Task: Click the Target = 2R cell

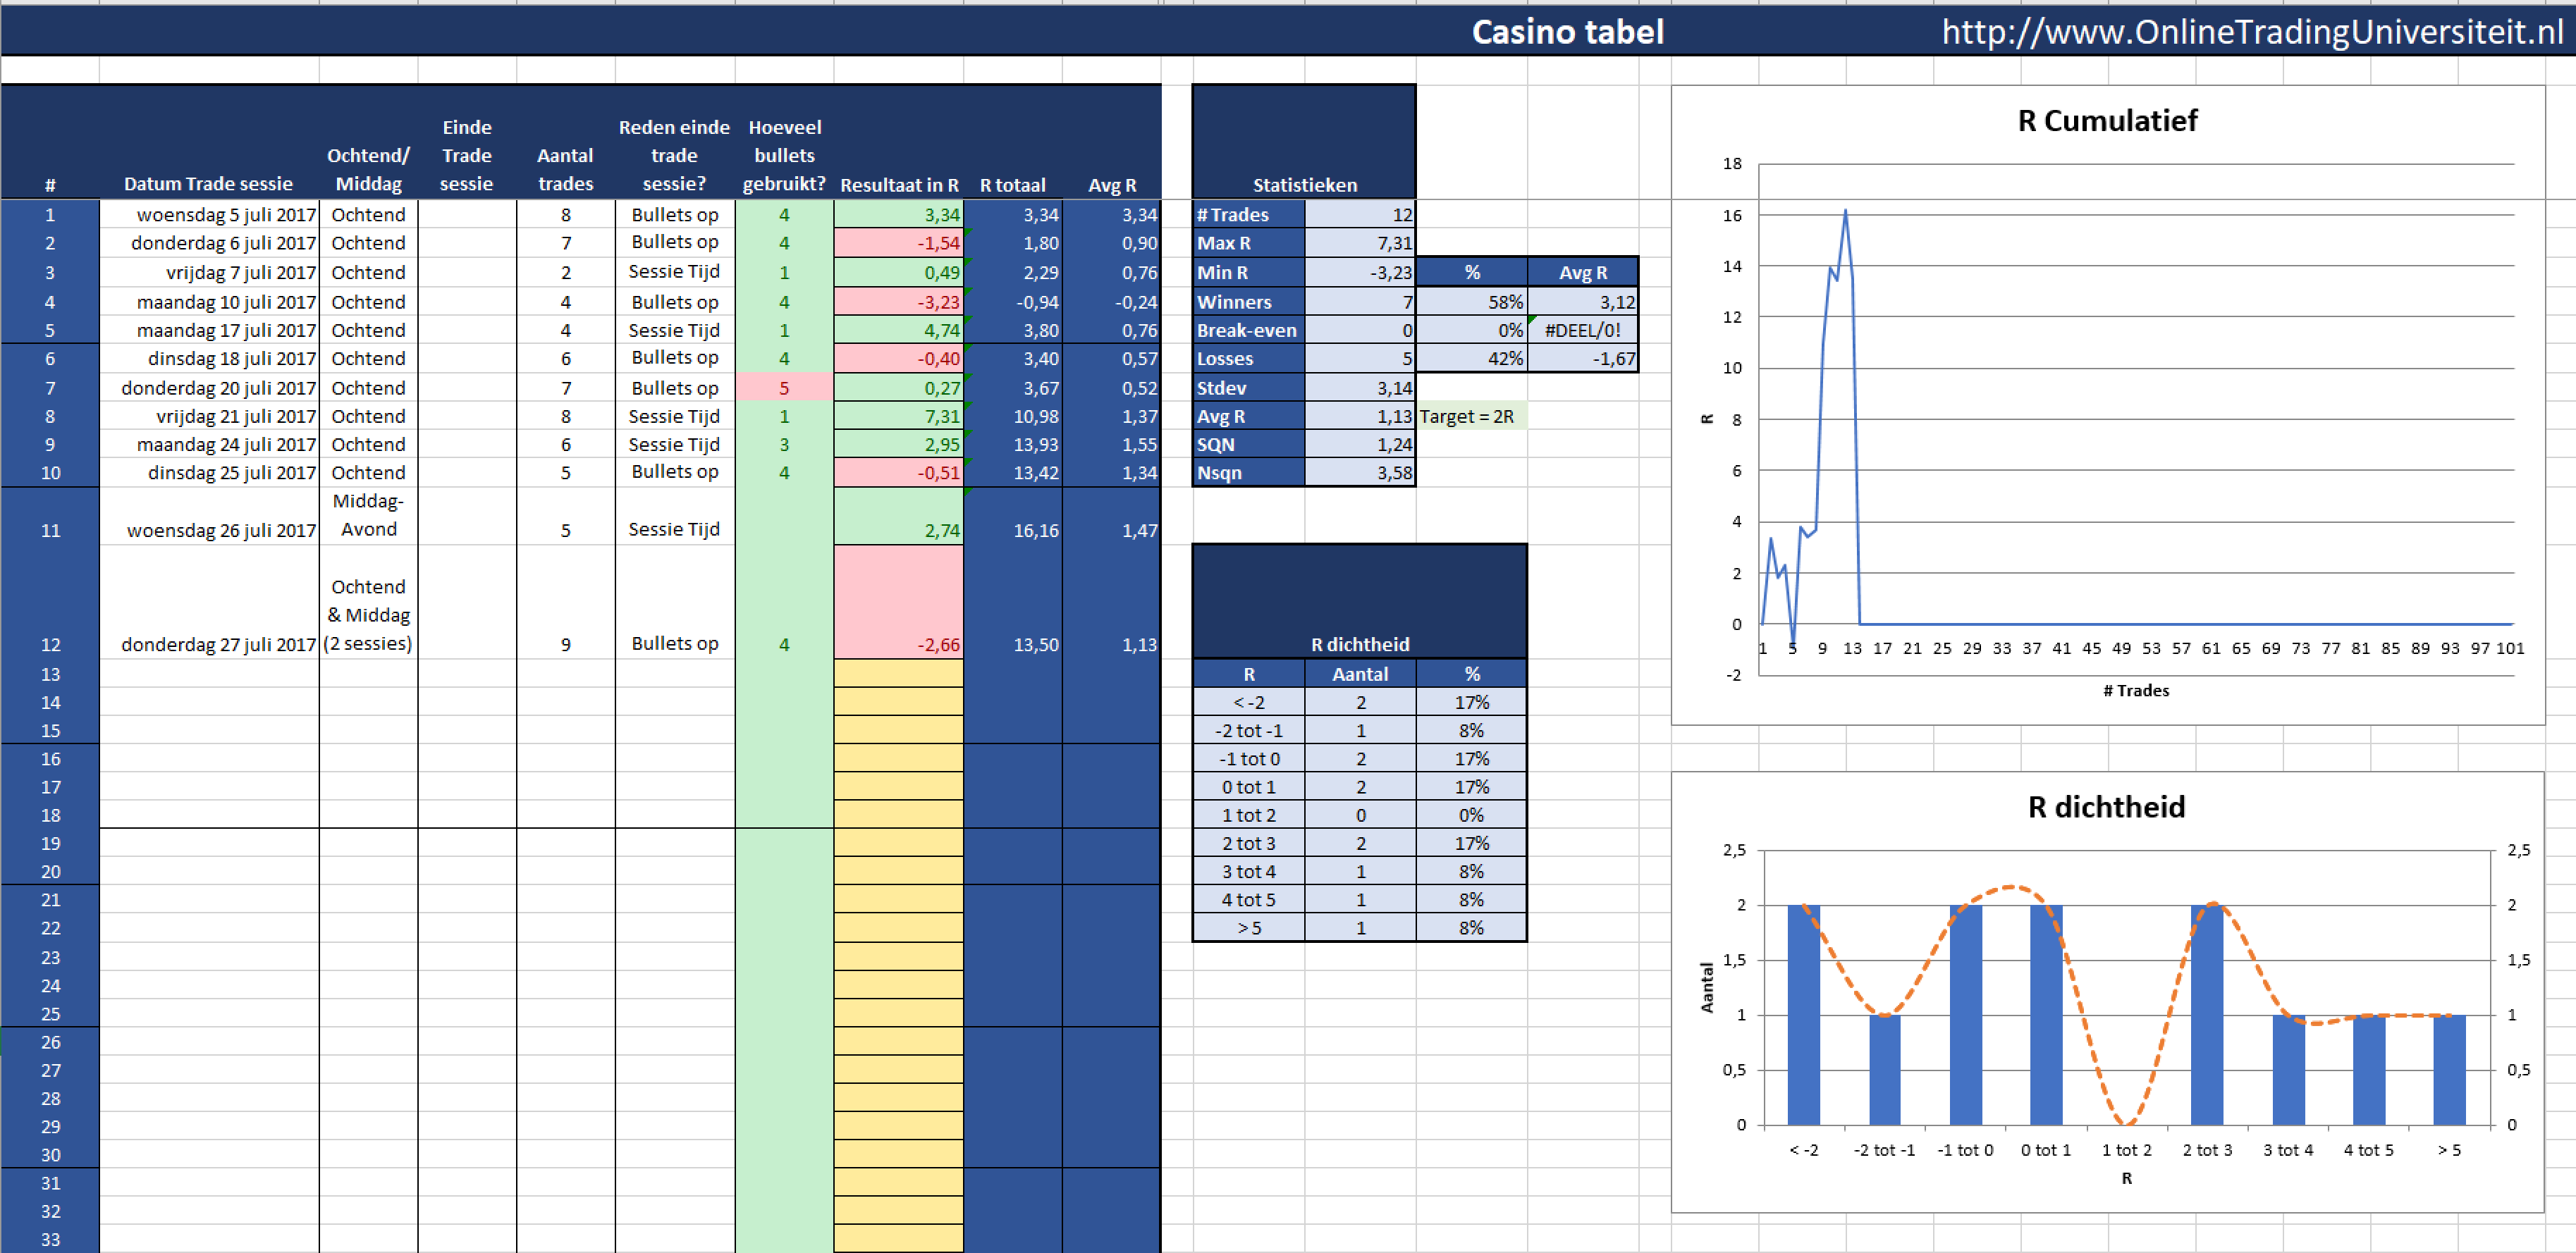Action: click(1471, 416)
